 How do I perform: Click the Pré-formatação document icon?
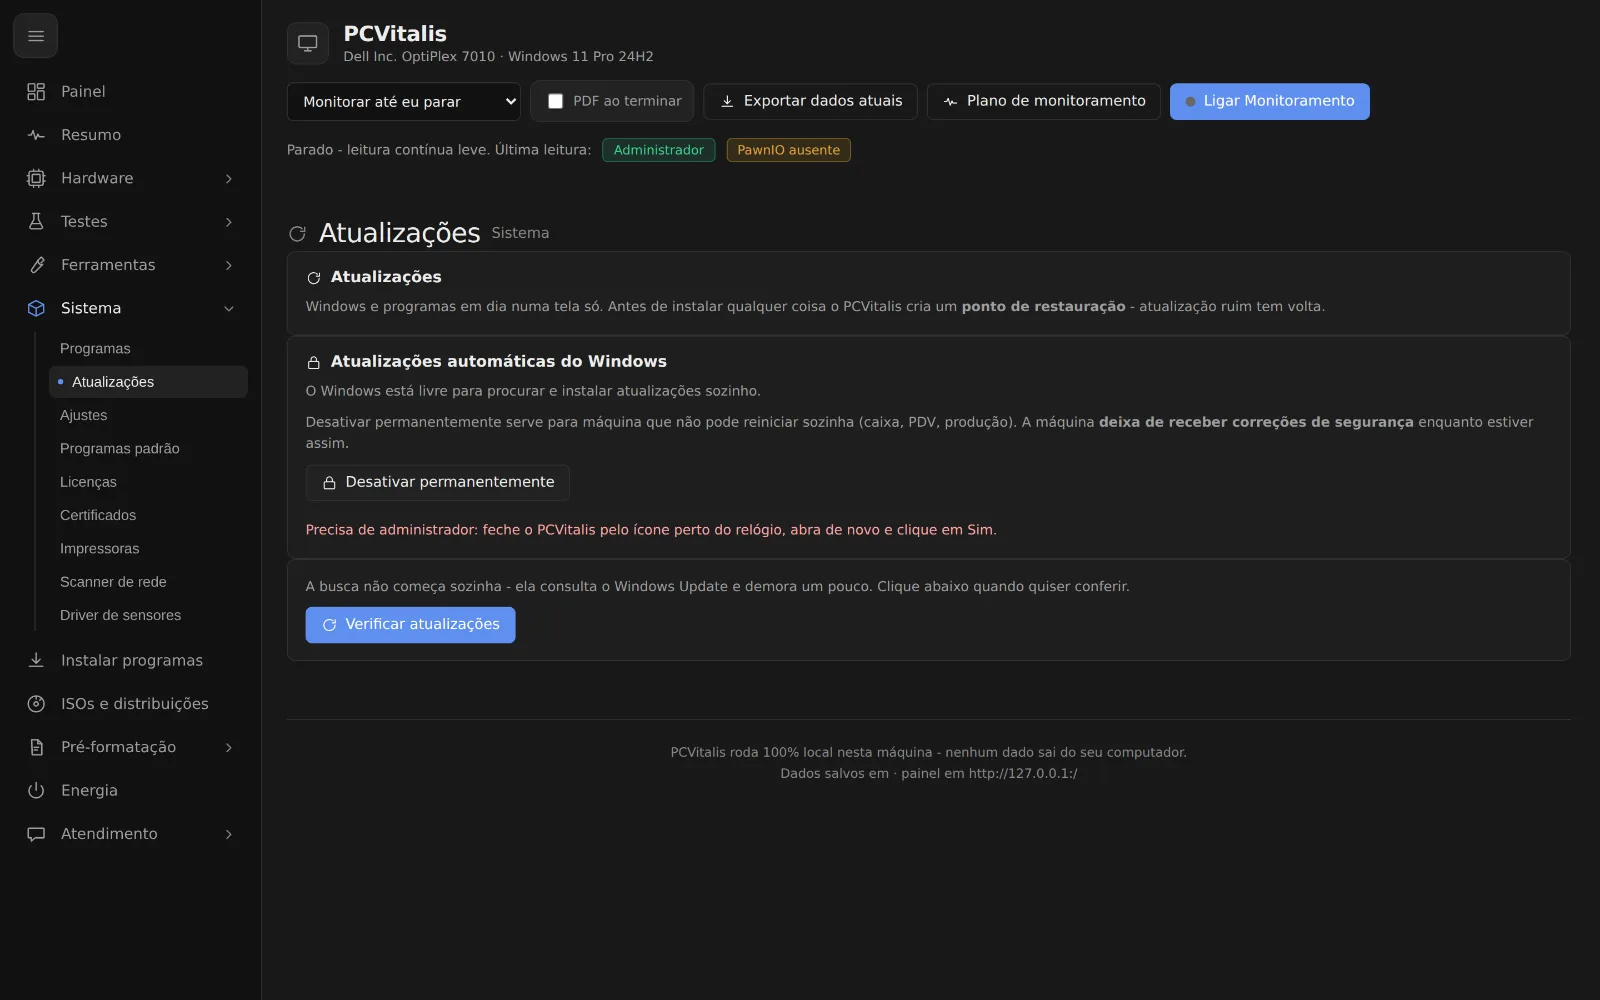(36, 747)
